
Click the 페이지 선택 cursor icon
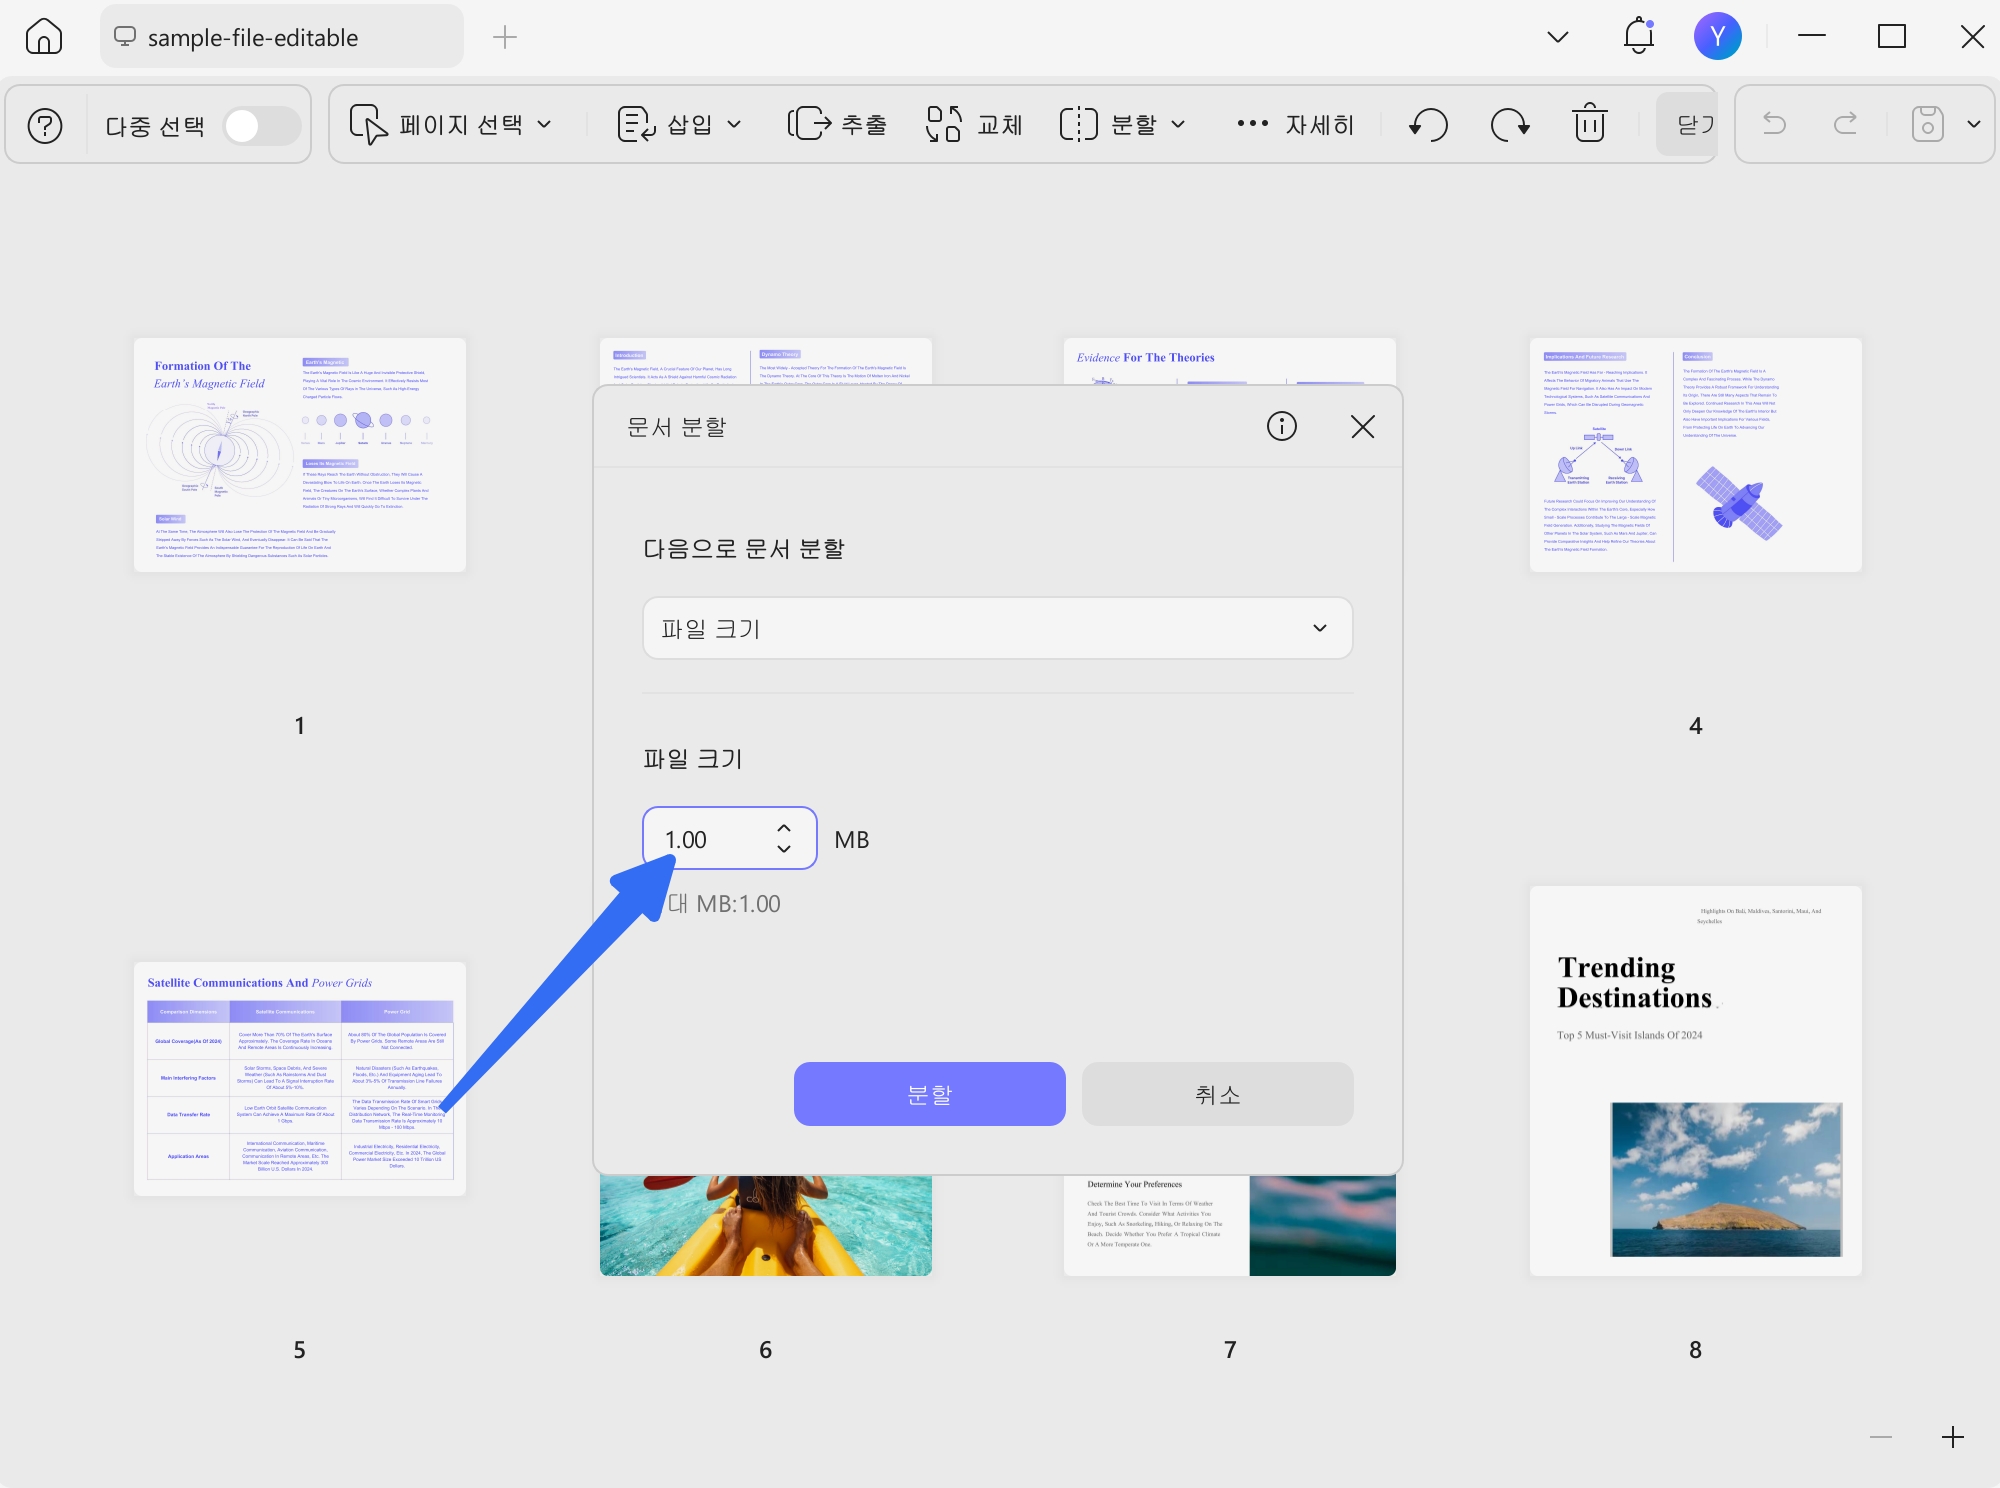[x=368, y=125]
